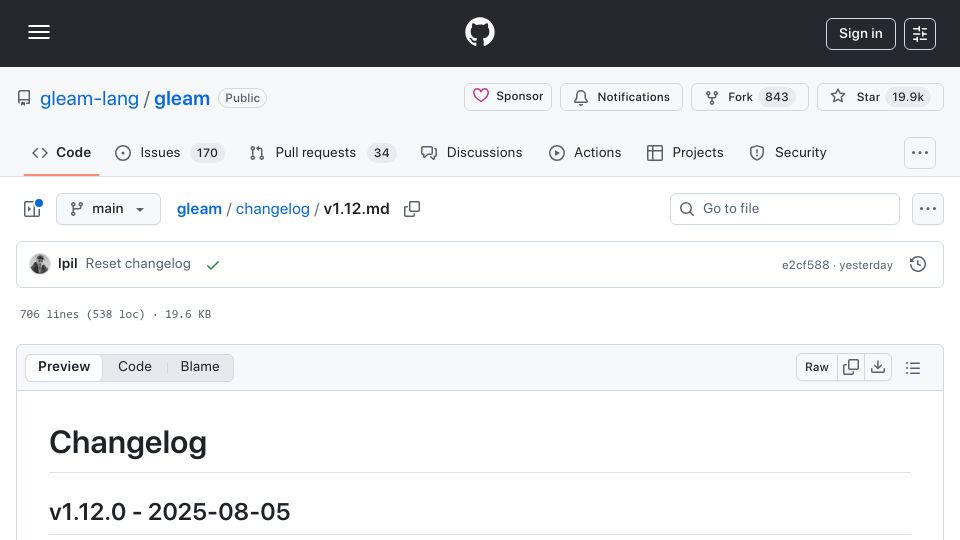The height and width of the screenshot is (540, 960).
Task: Navigate to gleam root in breadcrumb
Action: pyautogui.click(x=199, y=209)
